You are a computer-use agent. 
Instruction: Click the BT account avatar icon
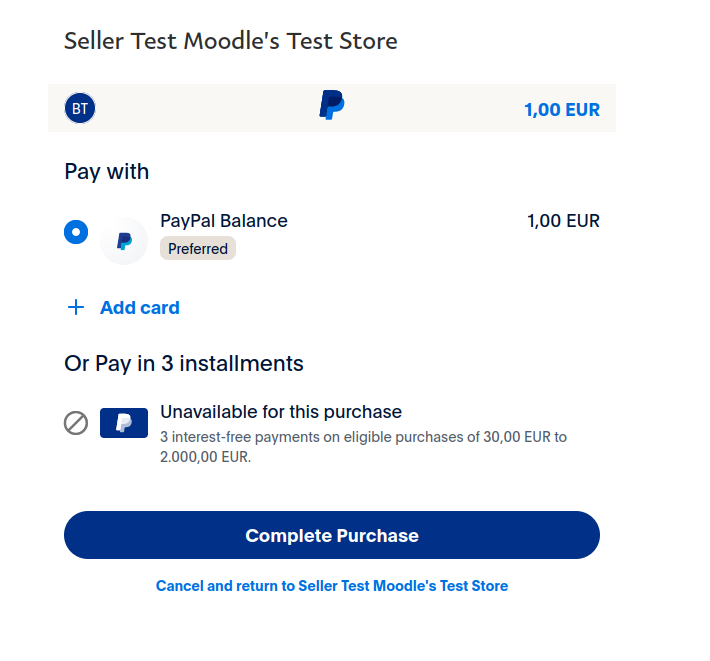coord(80,108)
